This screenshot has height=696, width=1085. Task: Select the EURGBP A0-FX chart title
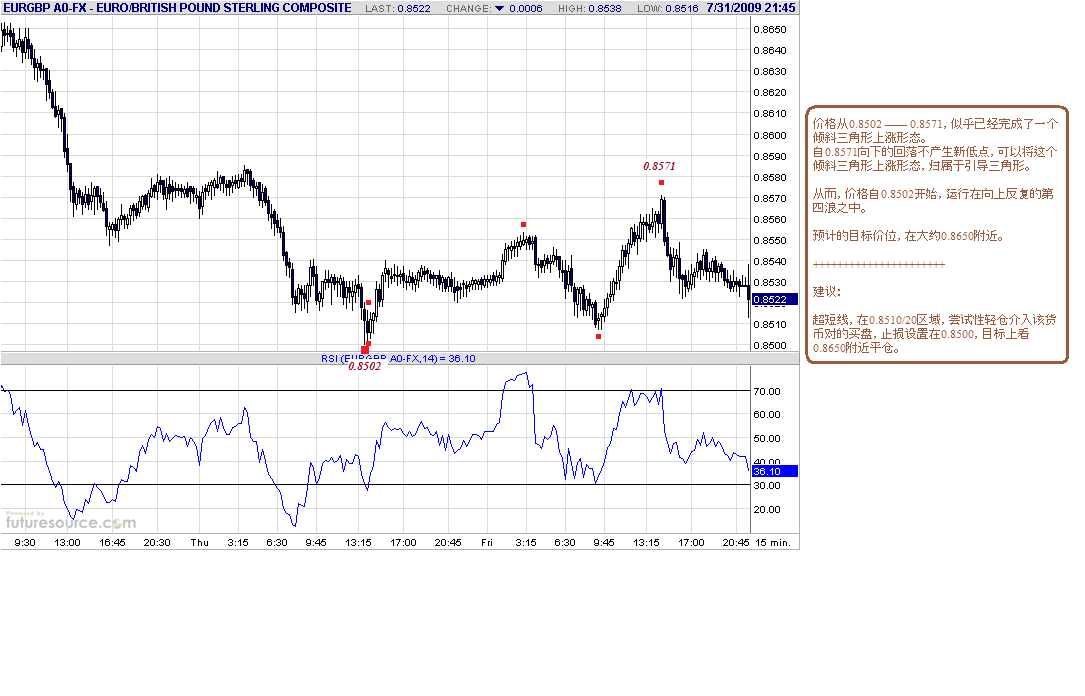point(177,8)
